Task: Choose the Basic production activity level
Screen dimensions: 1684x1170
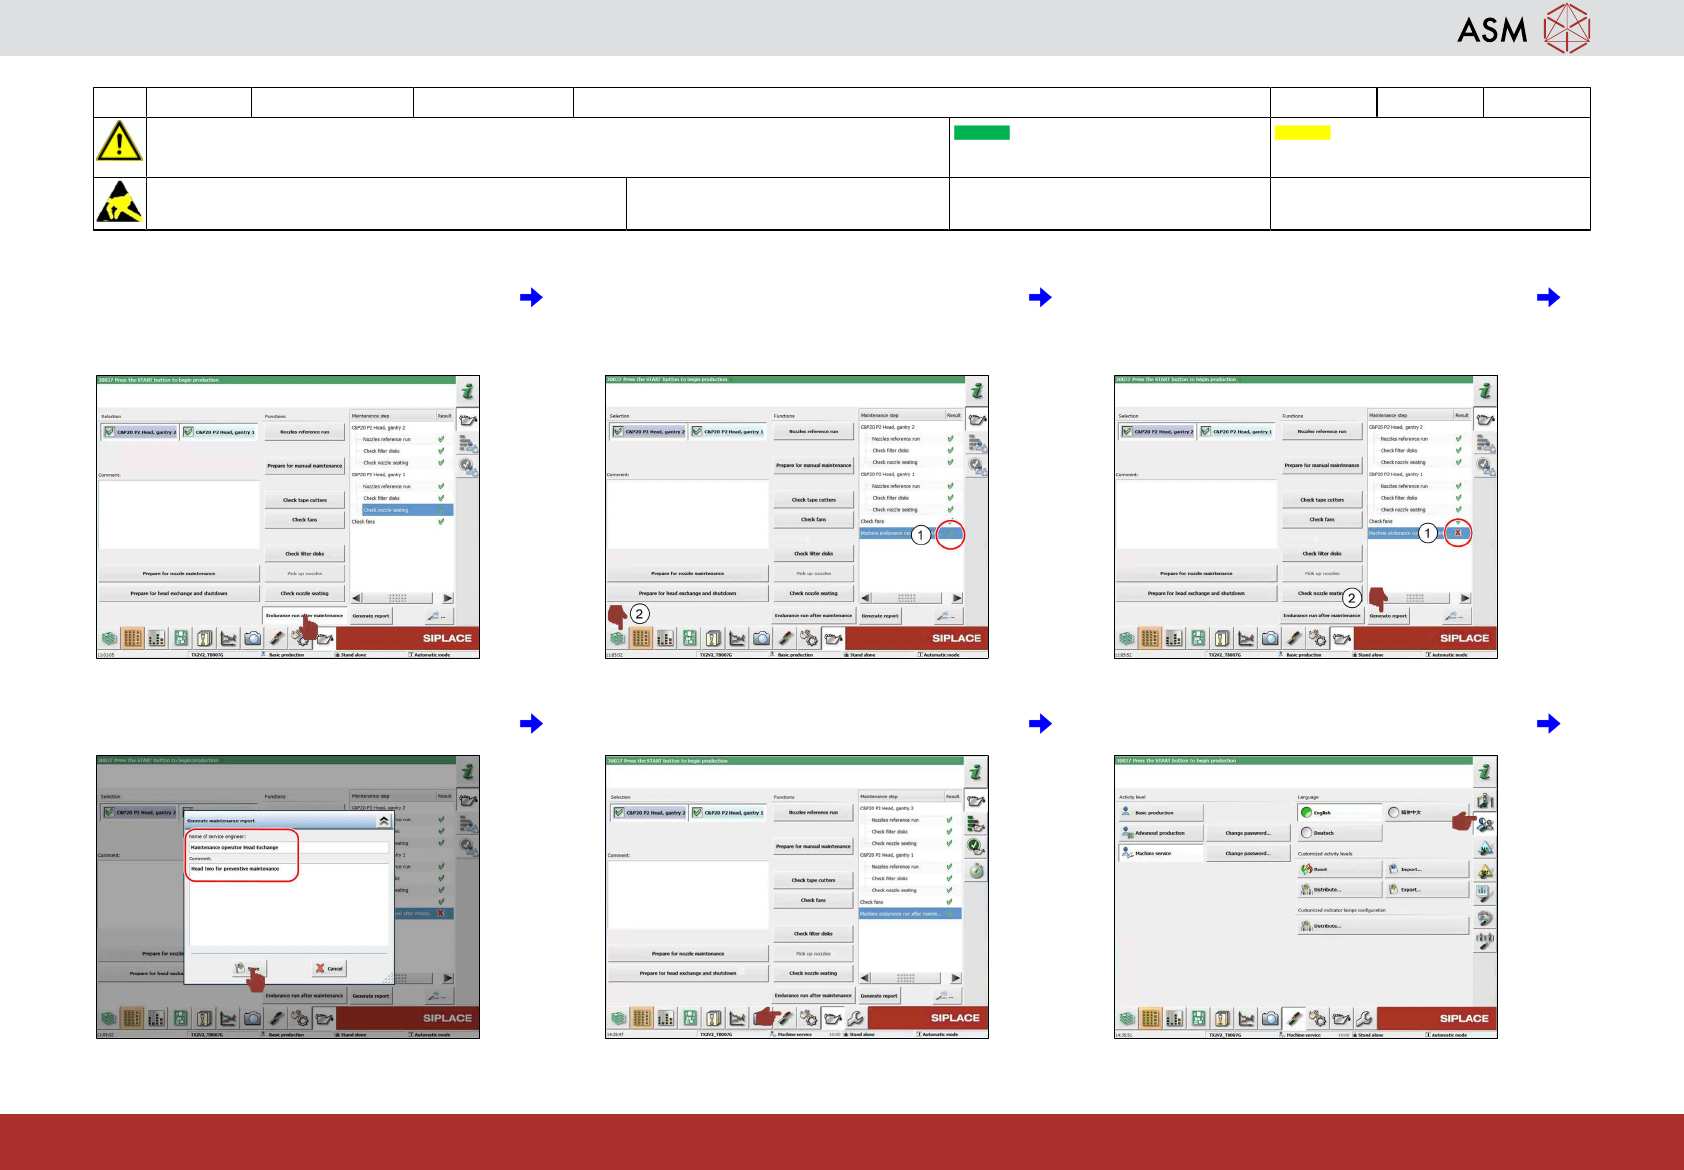Action: point(1161,813)
